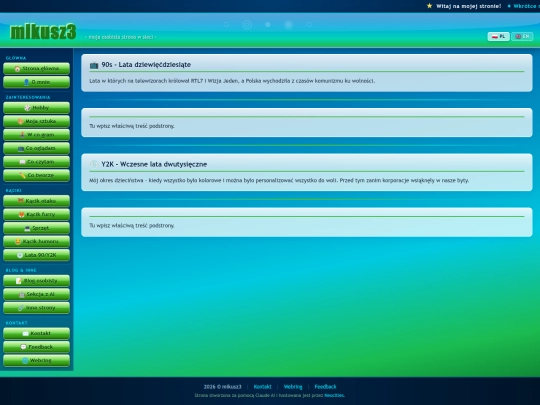This screenshot has width=540, height=405.
Task: Visit the Co tworzę section
Action: tap(36, 175)
